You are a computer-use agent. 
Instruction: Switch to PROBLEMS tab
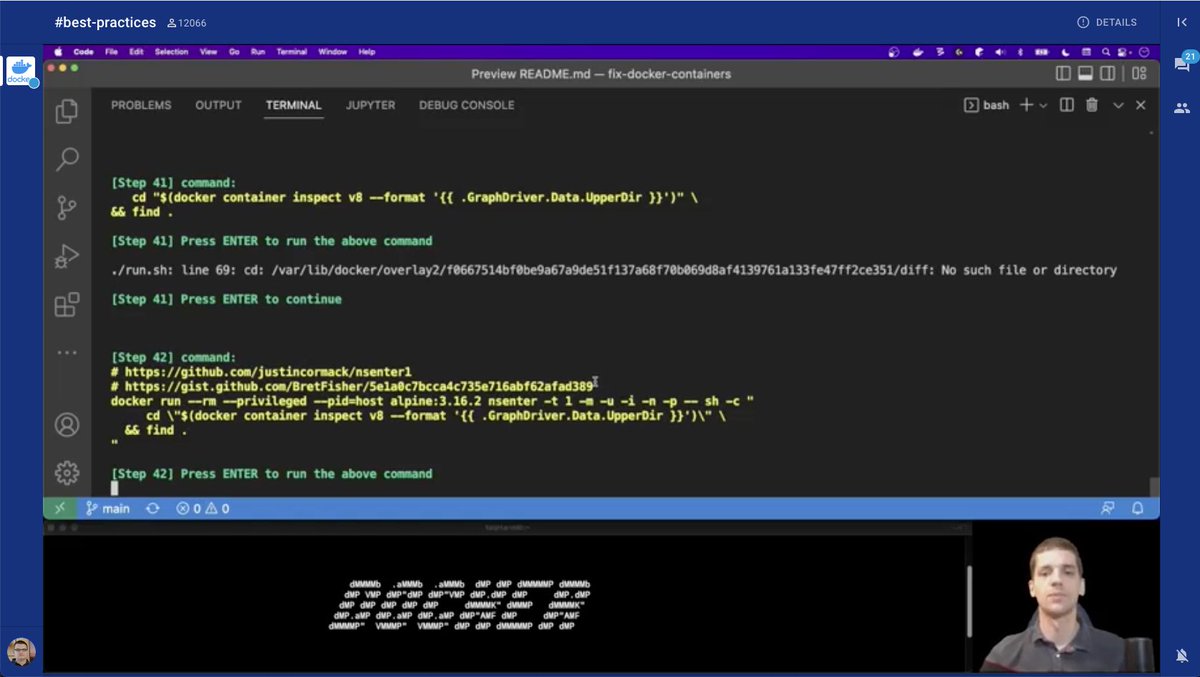click(x=141, y=105)
